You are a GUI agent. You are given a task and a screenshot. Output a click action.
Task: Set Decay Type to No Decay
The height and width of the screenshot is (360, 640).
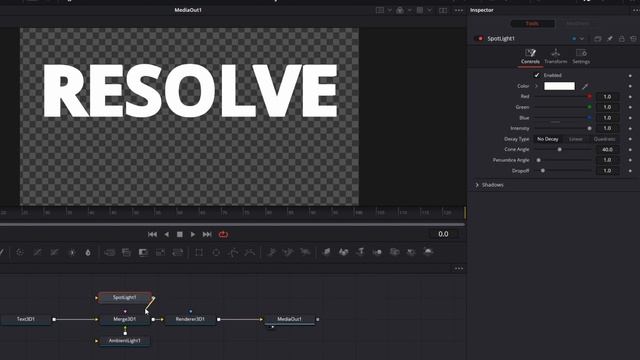(547, 139)
